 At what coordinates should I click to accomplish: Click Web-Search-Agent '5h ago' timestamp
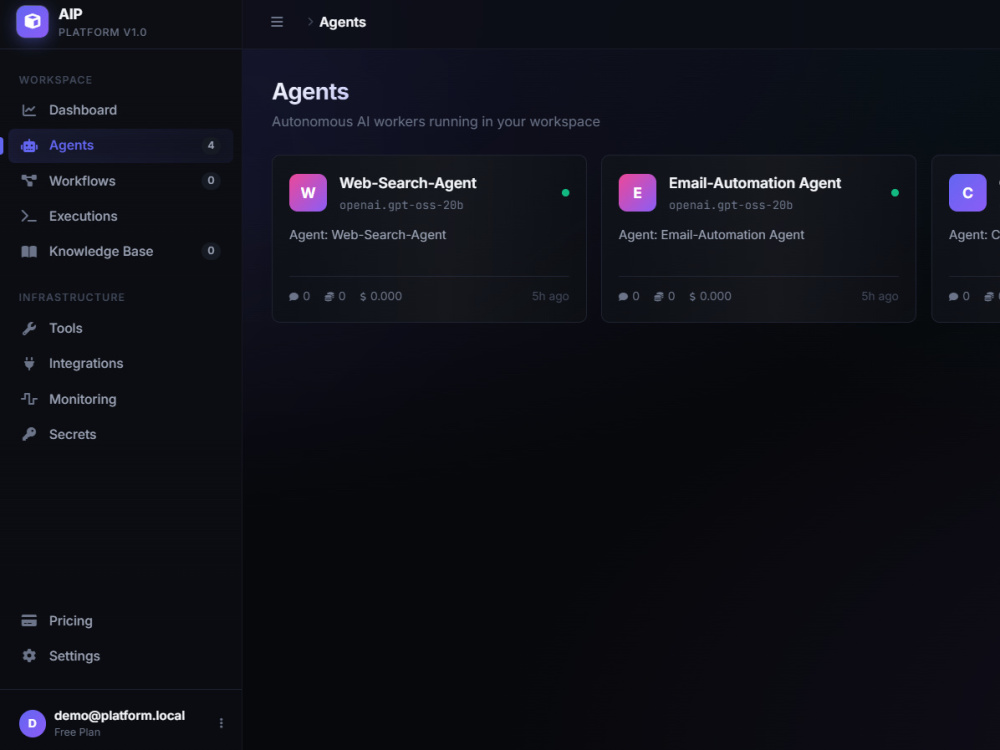point(550,297)
